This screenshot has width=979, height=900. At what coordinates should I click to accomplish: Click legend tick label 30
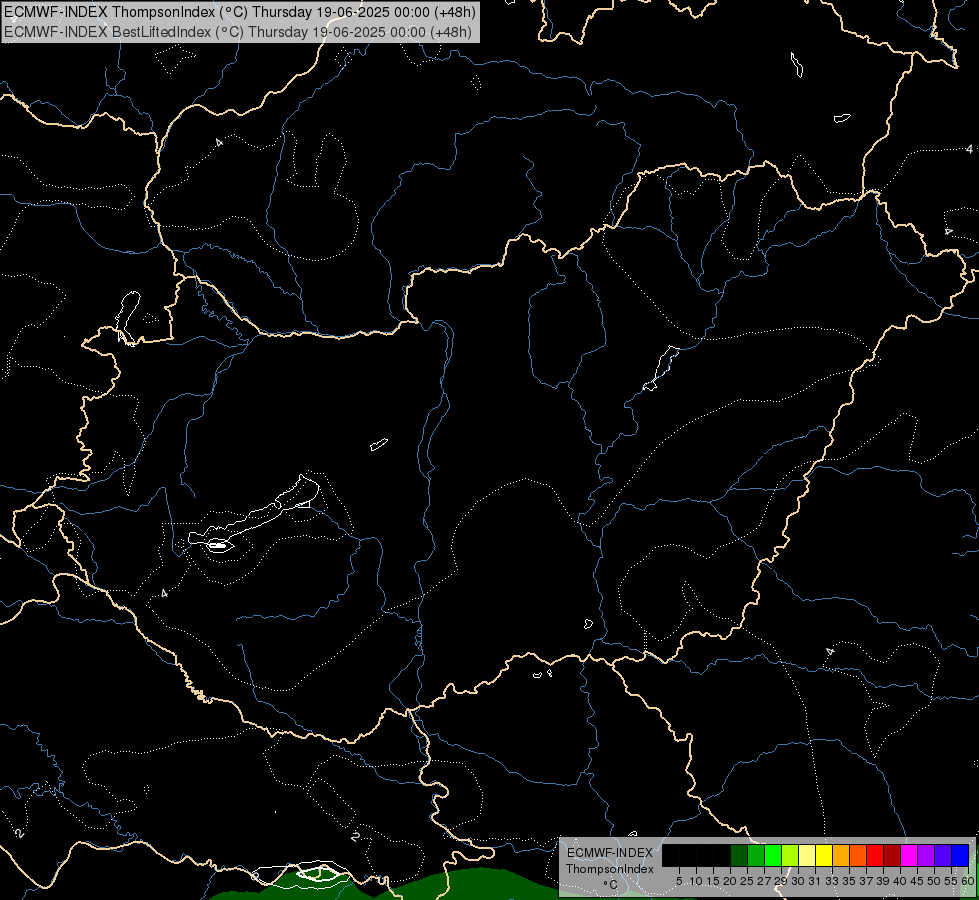(x=798, y=881)
